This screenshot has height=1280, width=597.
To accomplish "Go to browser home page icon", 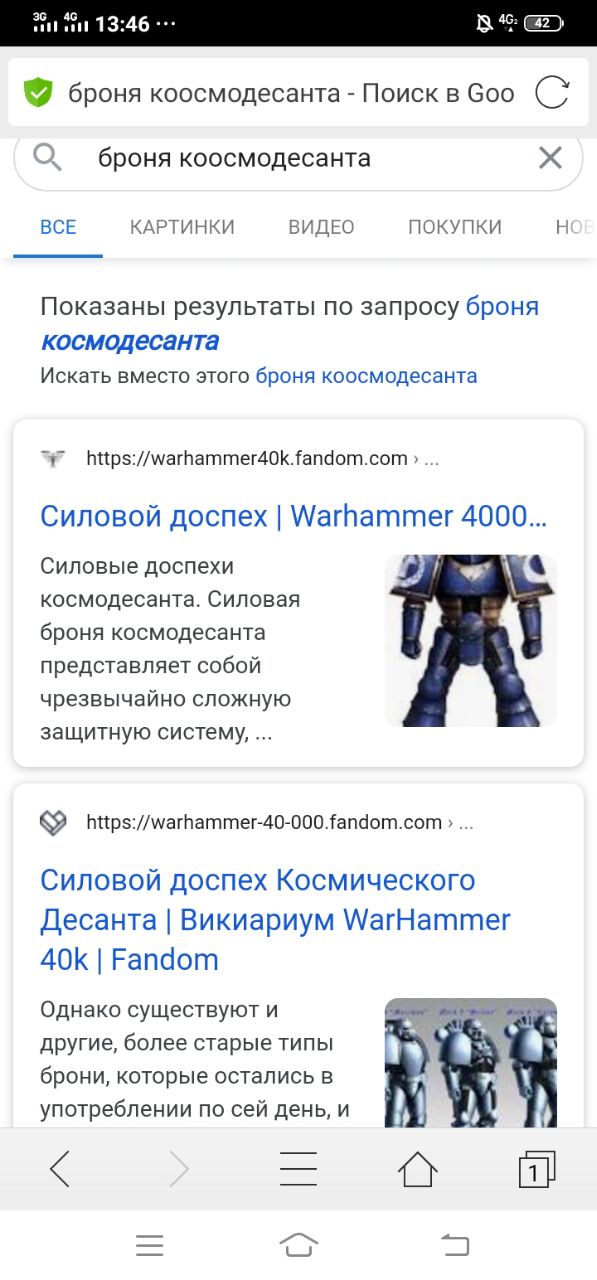I will coord(417,1168).
